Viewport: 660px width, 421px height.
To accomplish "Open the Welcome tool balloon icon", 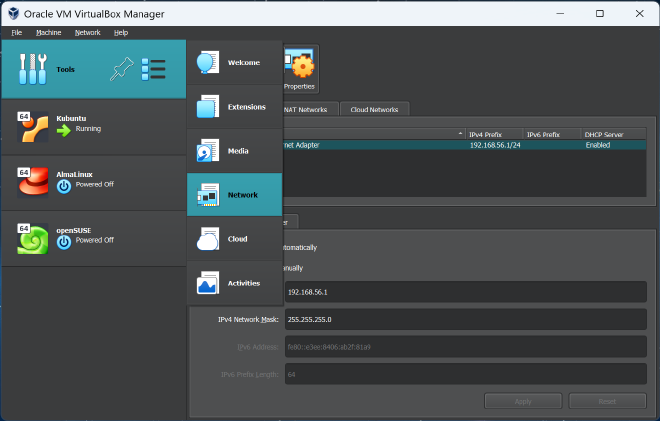I will click(x=208, y=63).
